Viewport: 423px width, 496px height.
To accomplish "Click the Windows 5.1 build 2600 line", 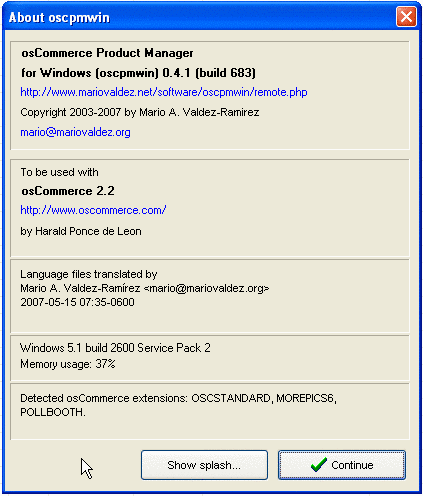I will (x=115, y=348).
